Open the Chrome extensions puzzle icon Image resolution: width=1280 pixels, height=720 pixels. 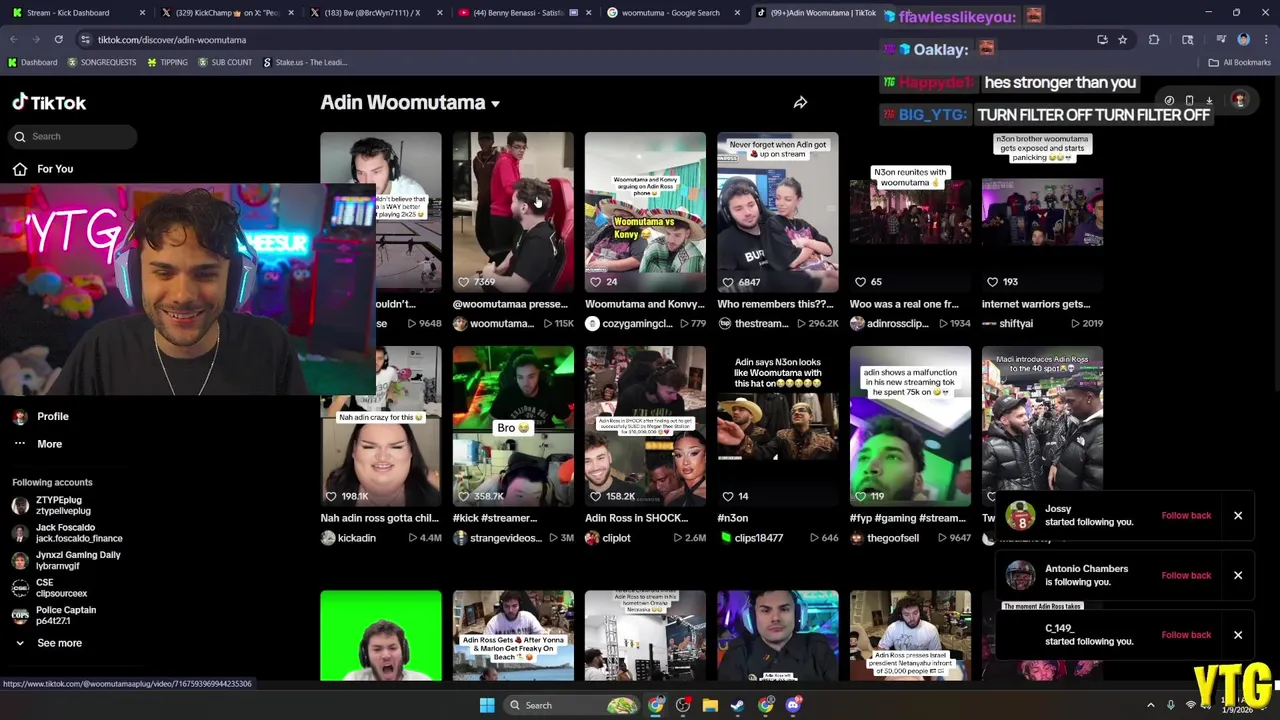[1154, 39]
